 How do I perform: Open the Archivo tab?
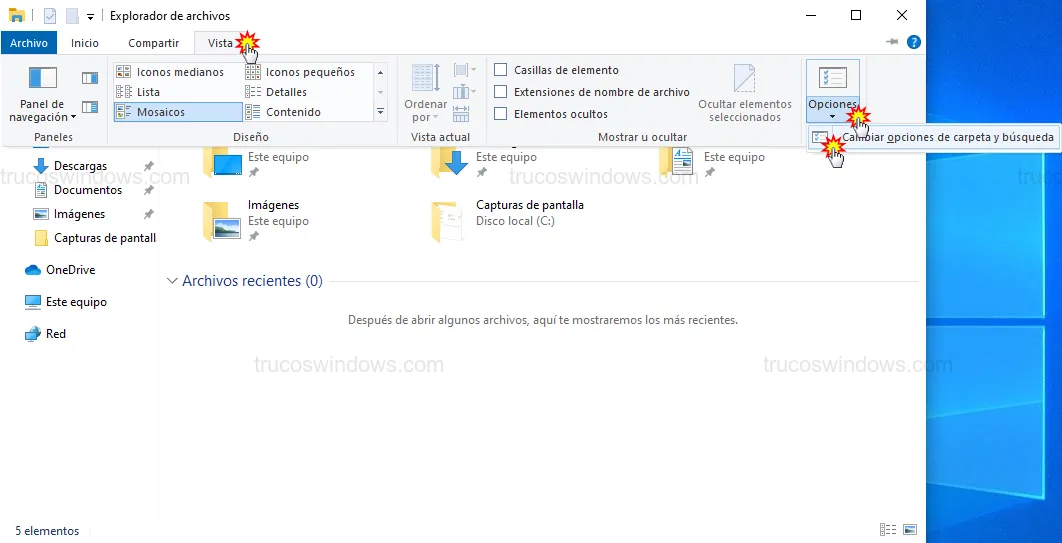pos(29,43)
